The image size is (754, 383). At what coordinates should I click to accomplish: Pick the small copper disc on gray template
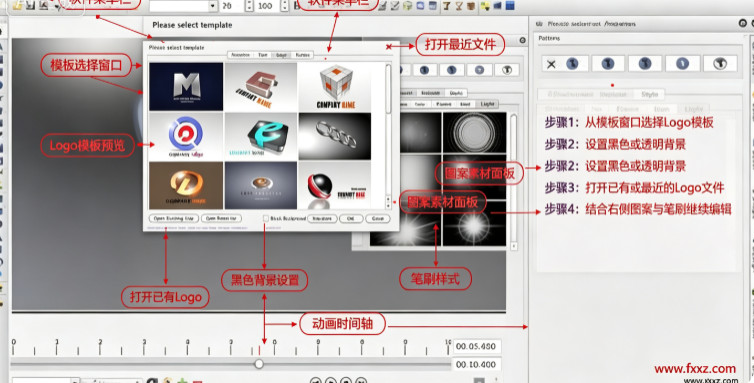tap(261, 185)
